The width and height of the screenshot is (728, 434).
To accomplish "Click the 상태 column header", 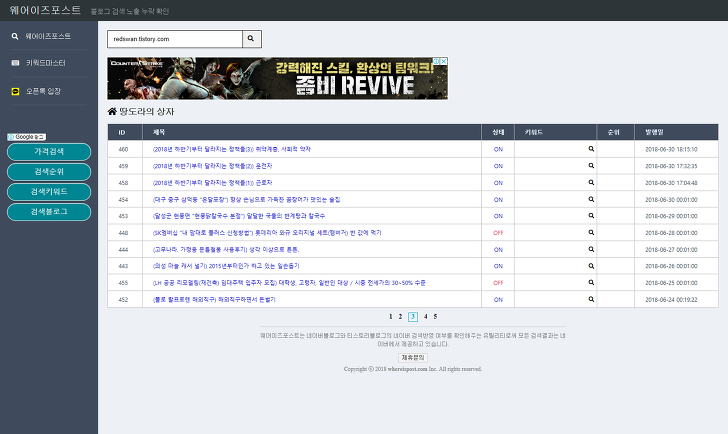I will 498,132.
